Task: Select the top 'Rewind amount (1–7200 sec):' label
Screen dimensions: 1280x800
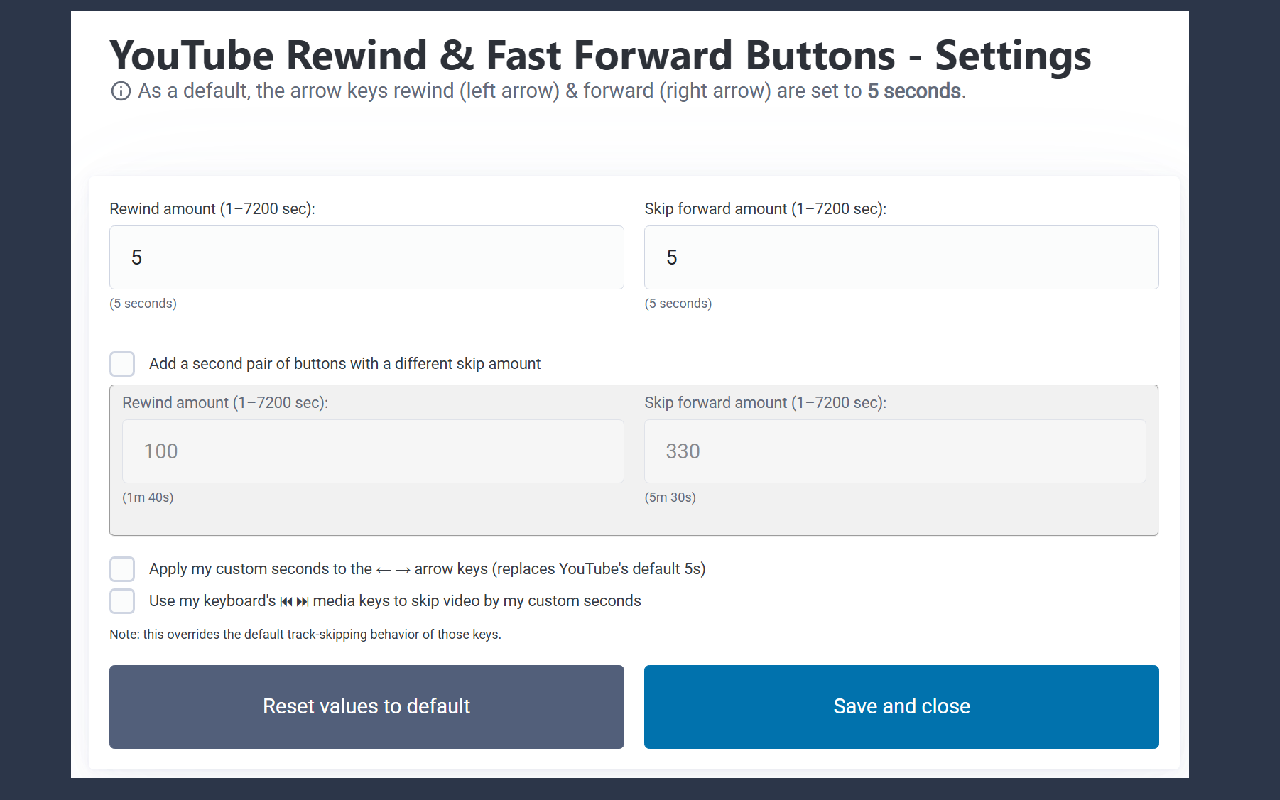Action: point(212,209)
